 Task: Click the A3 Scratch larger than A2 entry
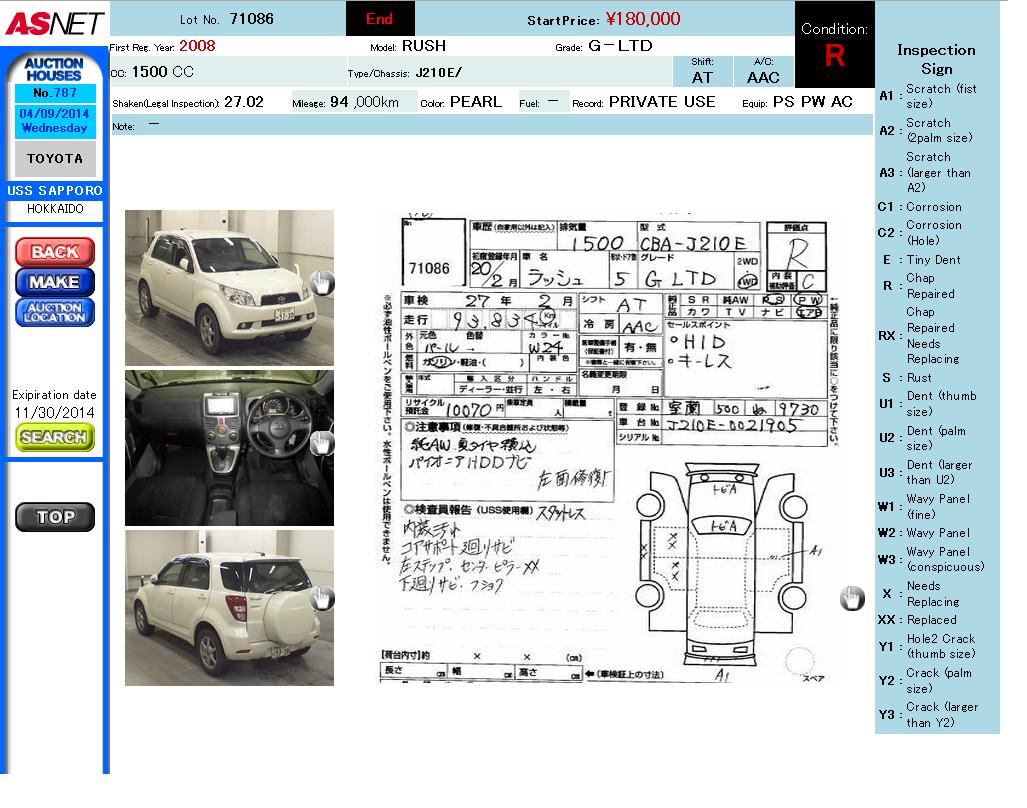click(x=925, y=173)
